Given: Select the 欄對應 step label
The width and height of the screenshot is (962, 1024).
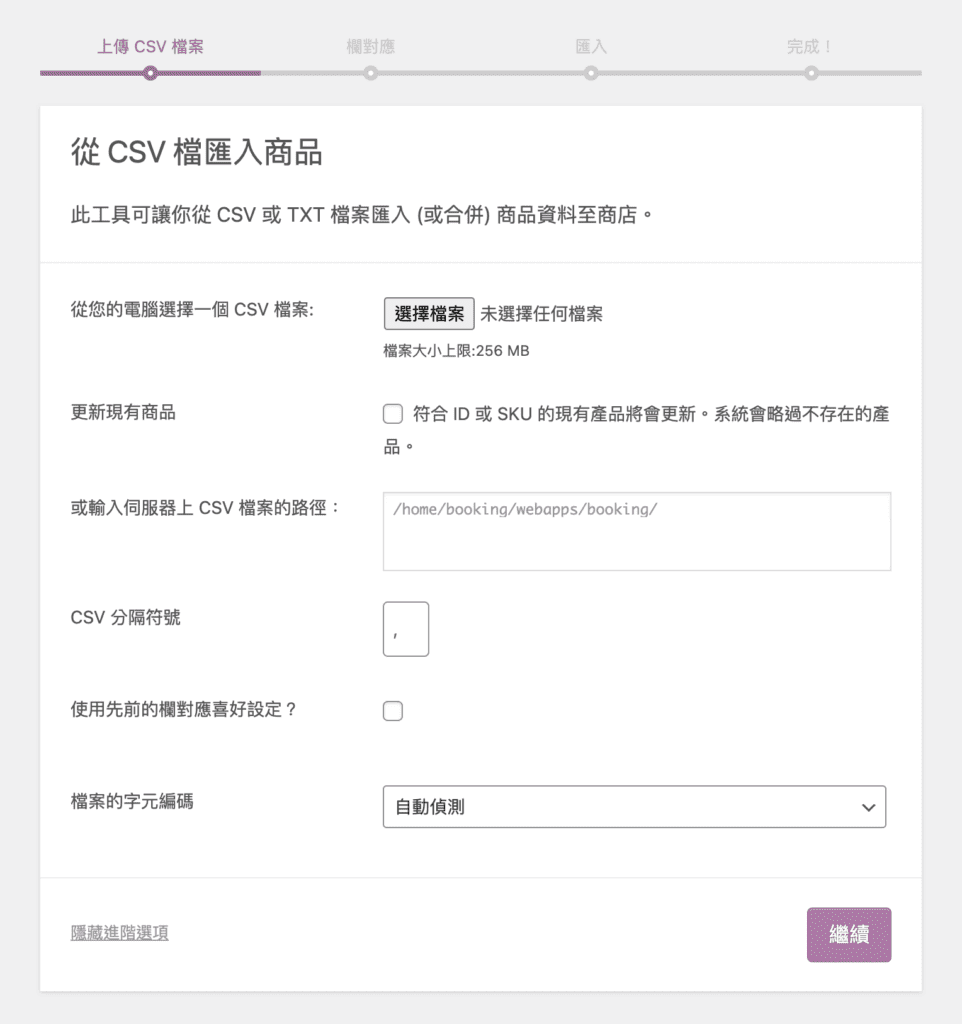Looking at the screenshot, I should pyautogui.click(x=370, y=45).
